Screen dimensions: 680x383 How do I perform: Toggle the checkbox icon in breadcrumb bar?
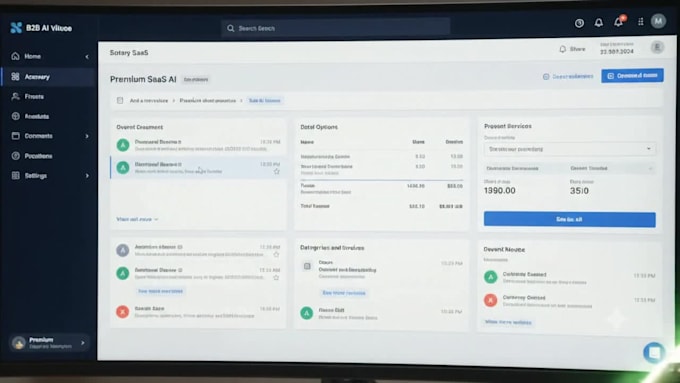pyautogui.click(x=120, y=101)
